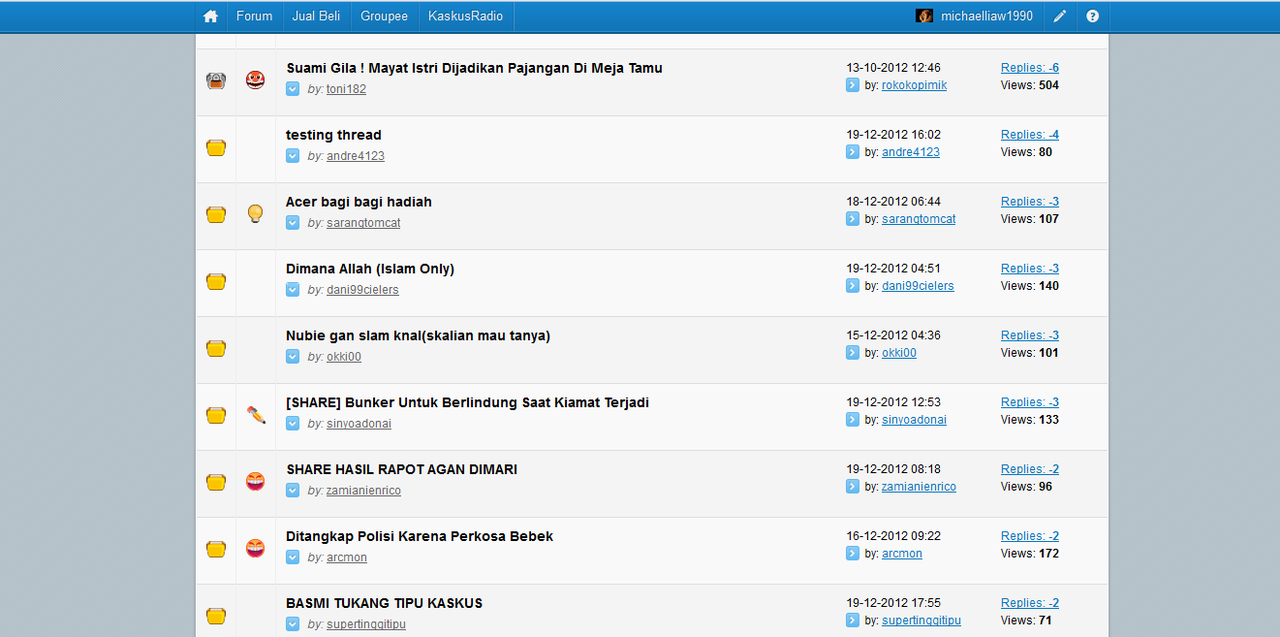Viewport: 1280px width, 637px height.
Task: Click the grinning emoticon on SHARE HASIL RAPOT
Action: (255, 481)
